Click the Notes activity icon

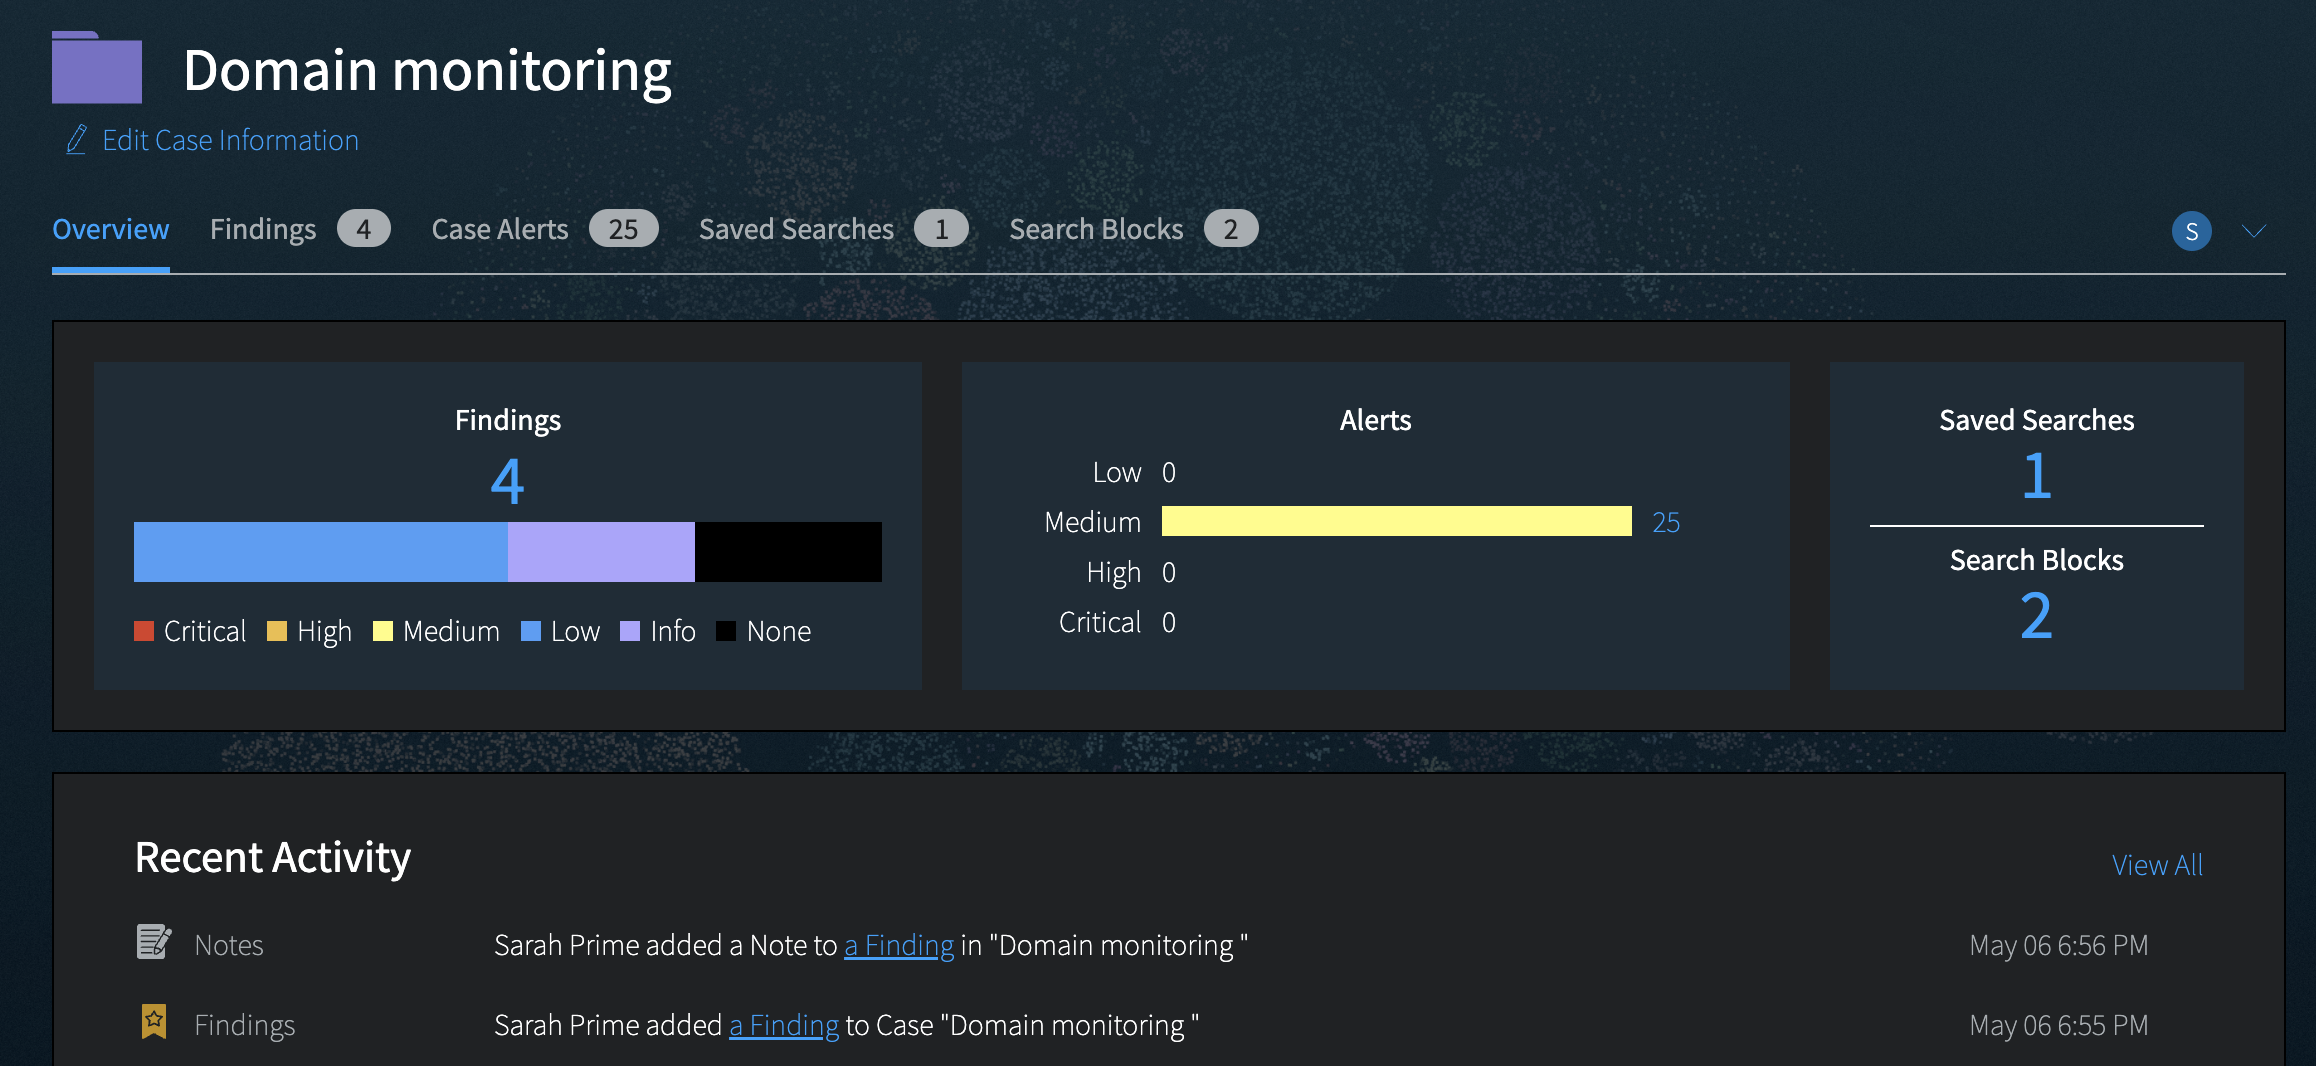[x=153, y=942]
